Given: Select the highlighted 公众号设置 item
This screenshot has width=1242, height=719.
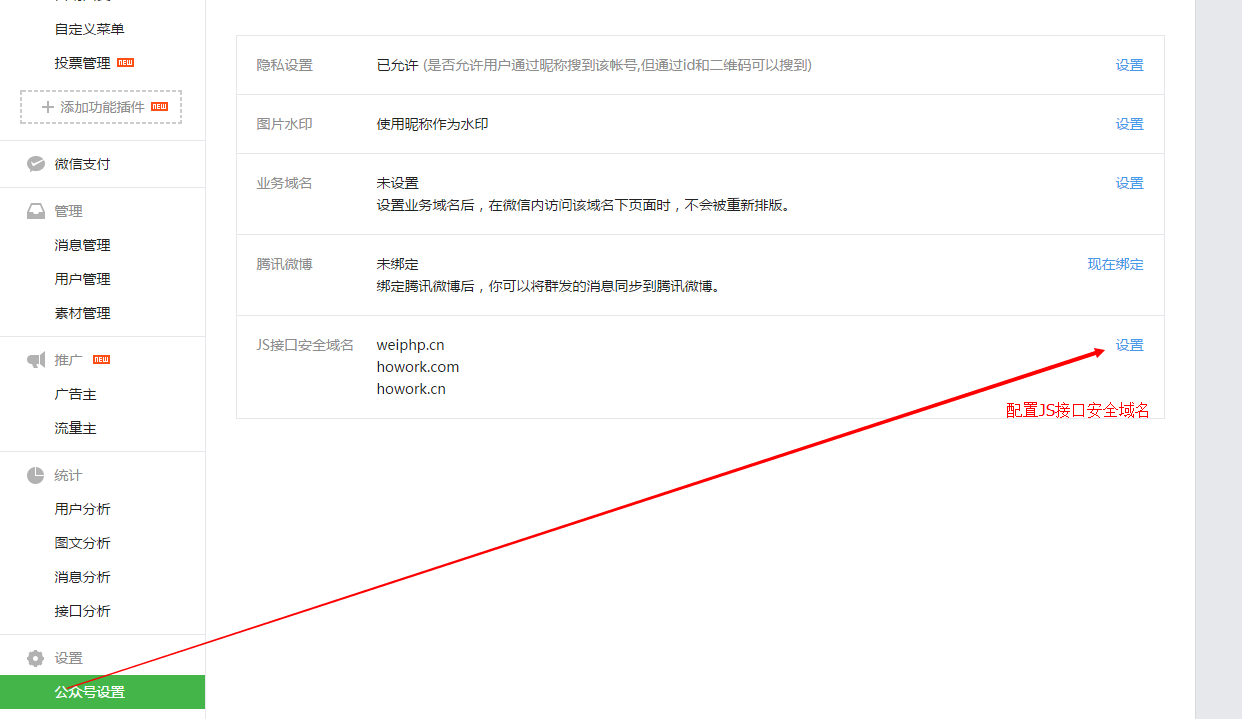Looking at the screenshot, I should (x=90, y=692).
